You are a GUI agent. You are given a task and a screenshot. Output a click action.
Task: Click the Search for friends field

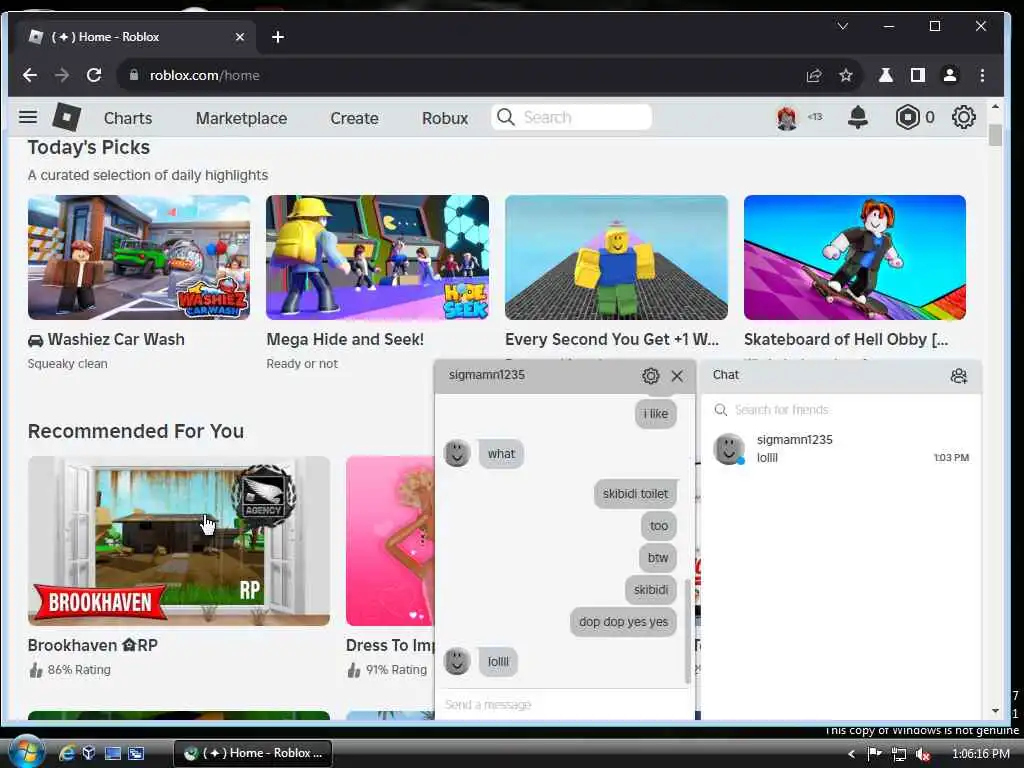pyautogui.click(x=839, y=410)
